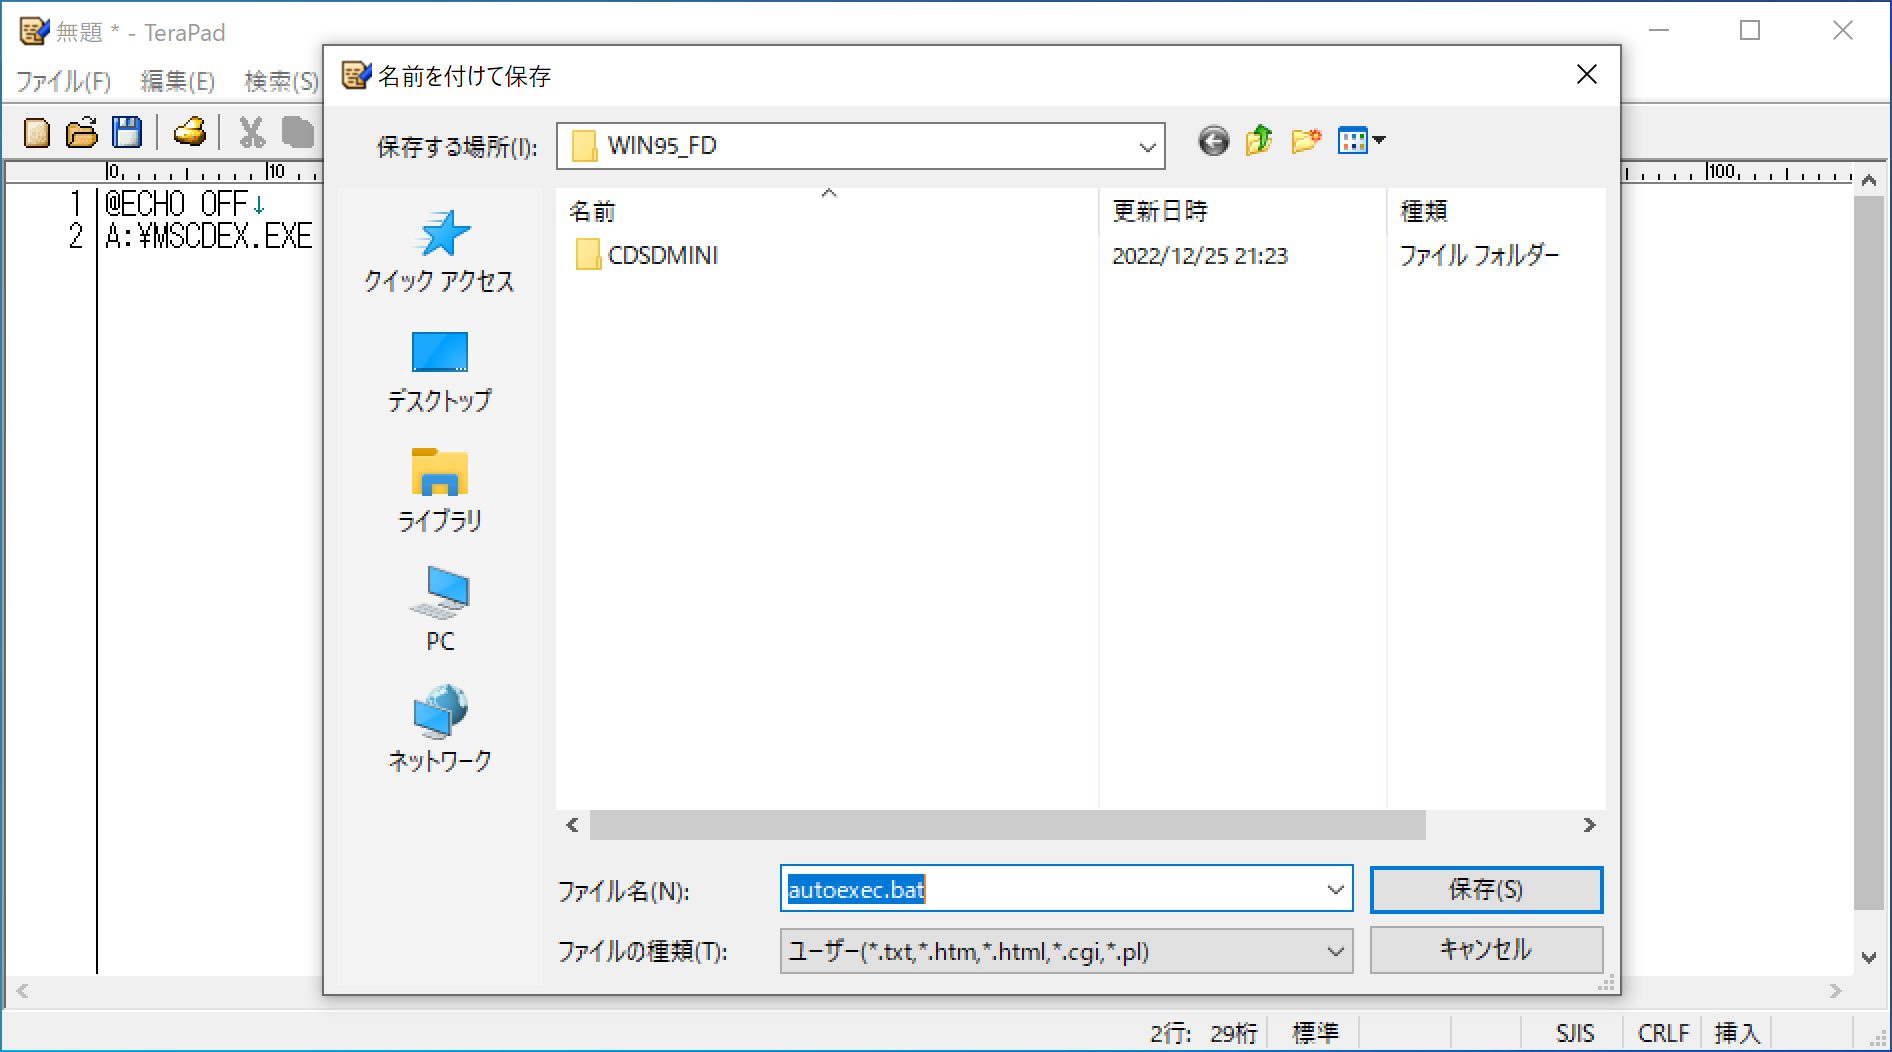Click the Open file icon in TeraPad toolbar

[x=82, y=133]
